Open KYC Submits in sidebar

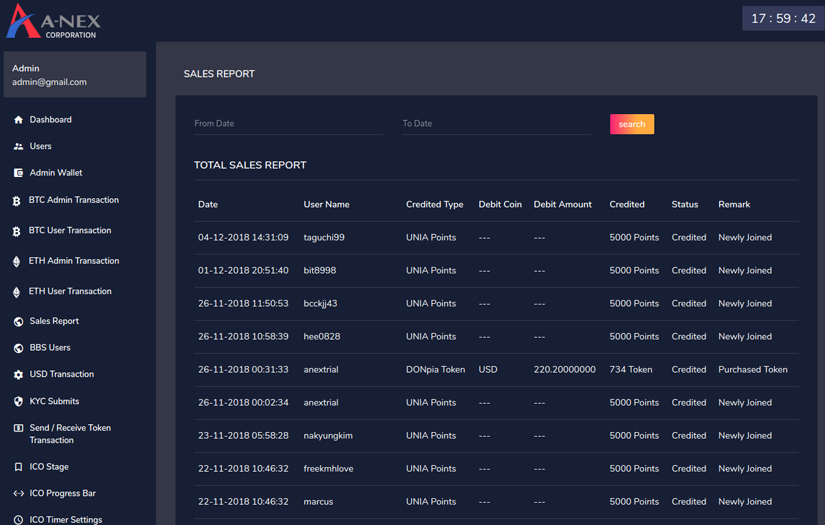54,401
